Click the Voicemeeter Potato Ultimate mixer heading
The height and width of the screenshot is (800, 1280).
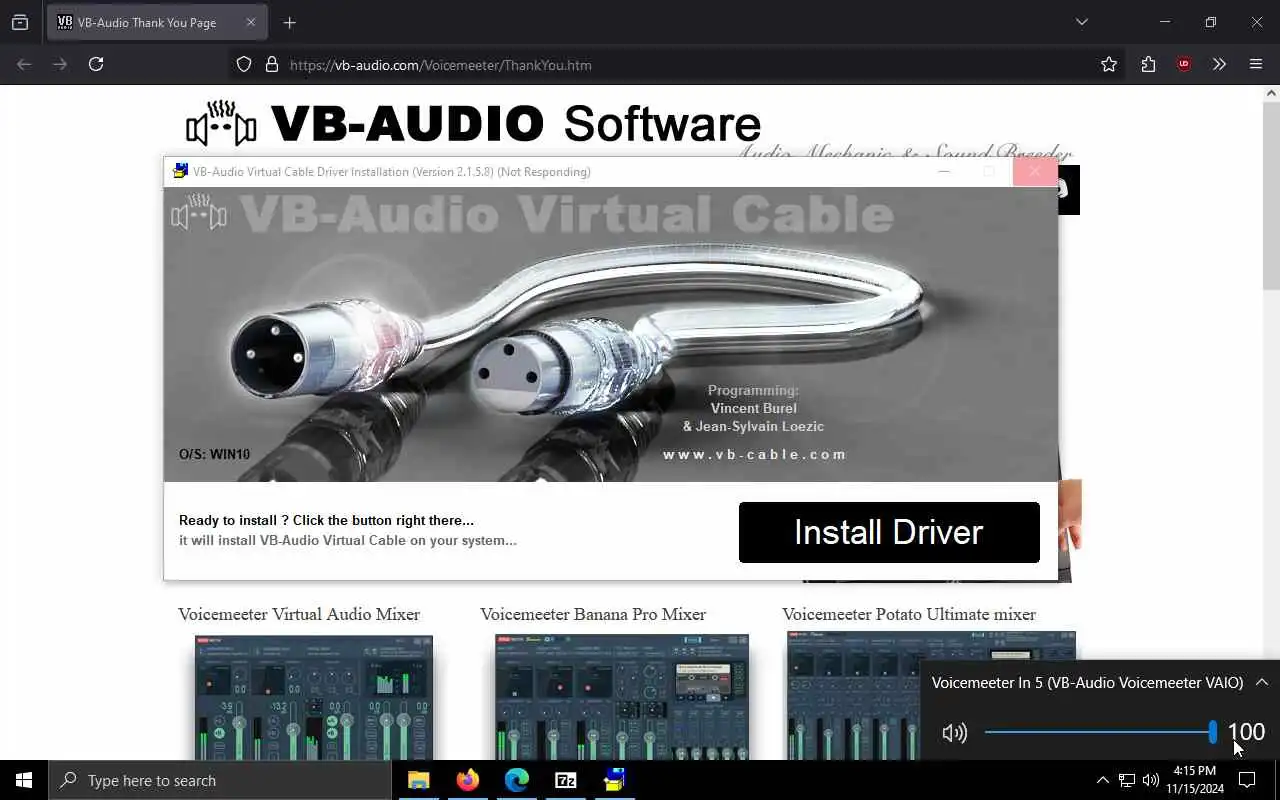point(909,614)
